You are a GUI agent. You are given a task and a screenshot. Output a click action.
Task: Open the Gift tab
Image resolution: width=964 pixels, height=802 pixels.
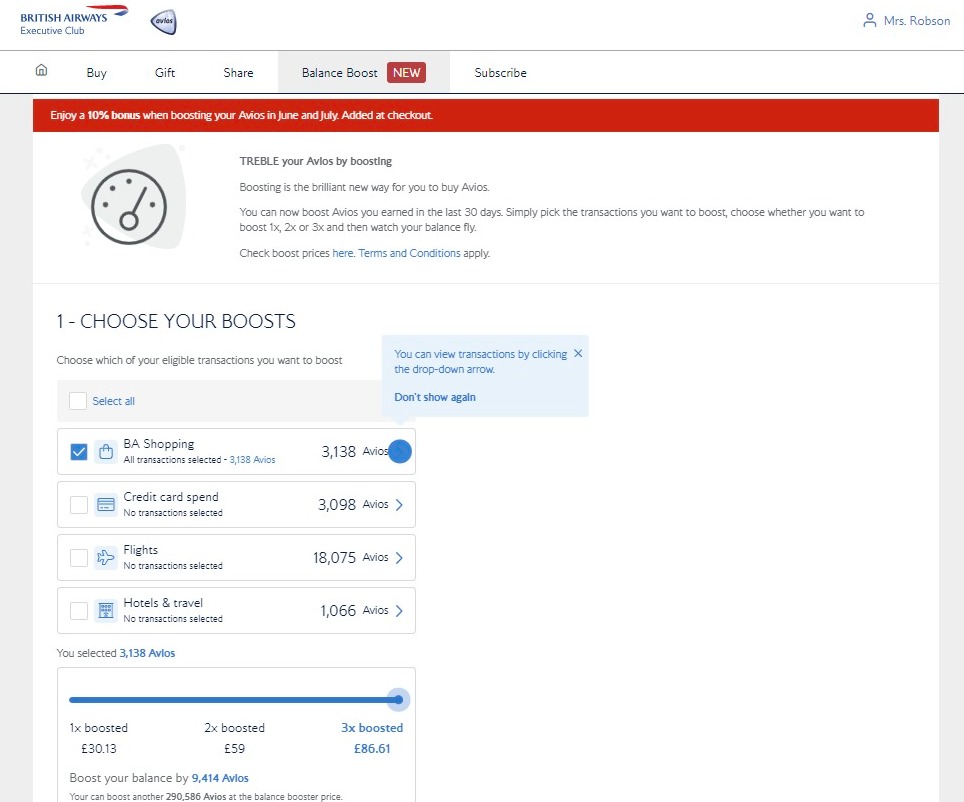164,72
